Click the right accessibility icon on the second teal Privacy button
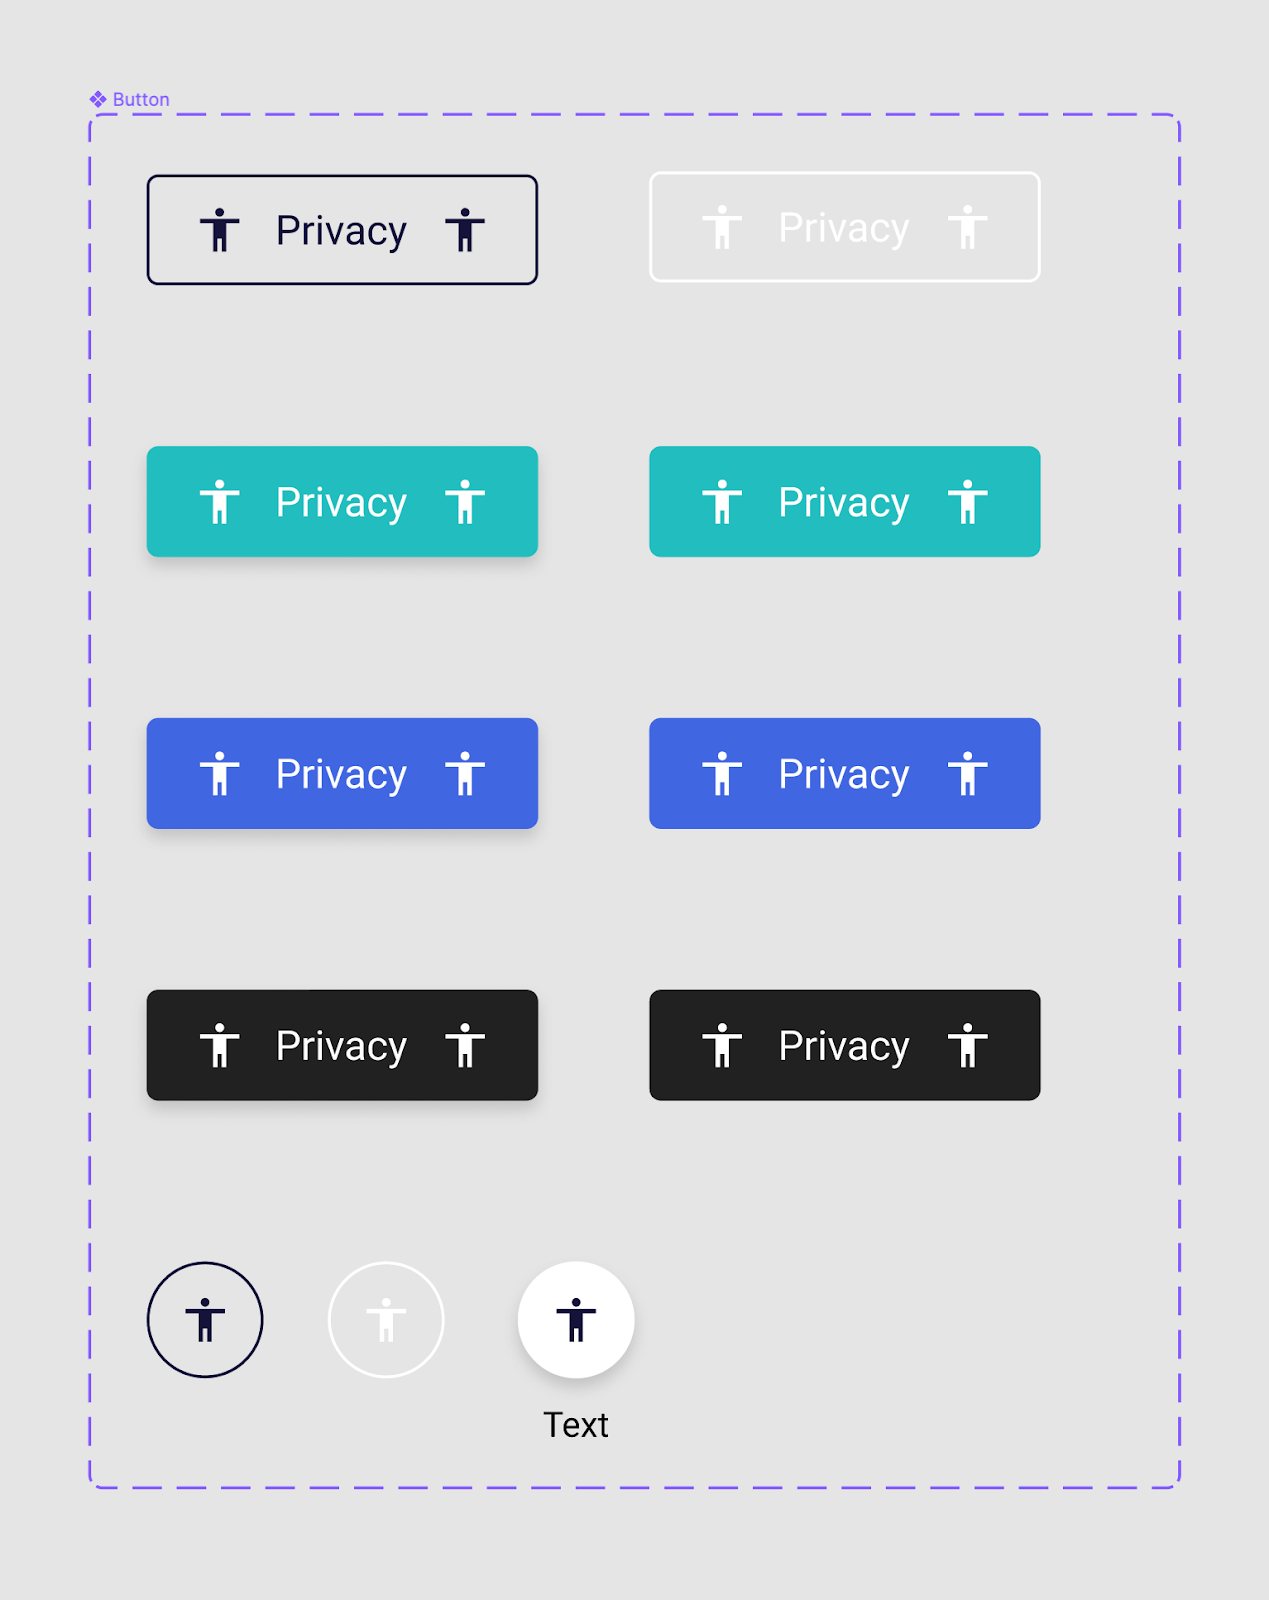The height and width of the screenshot is (1600, 1269). (x=967, y=502)
